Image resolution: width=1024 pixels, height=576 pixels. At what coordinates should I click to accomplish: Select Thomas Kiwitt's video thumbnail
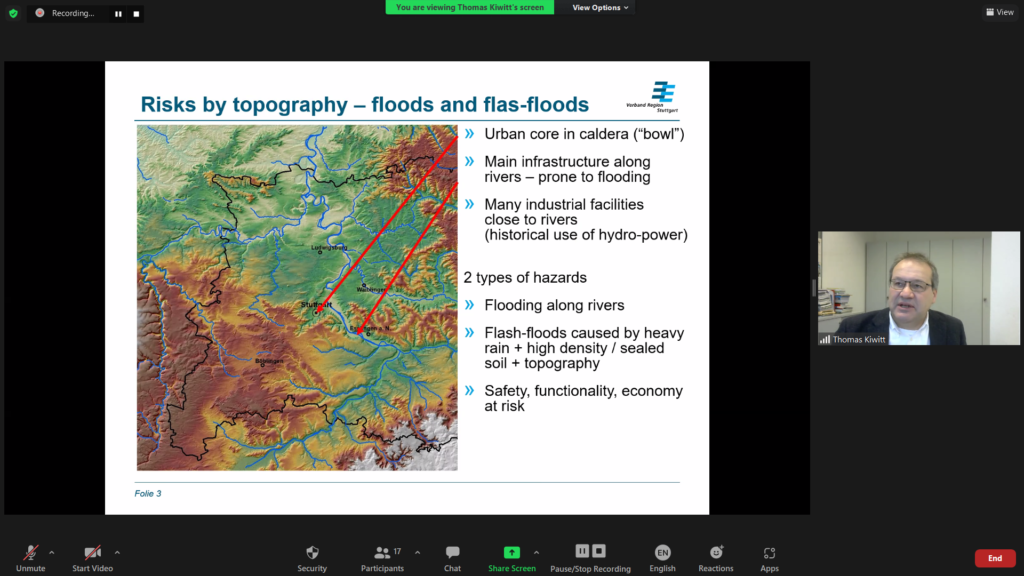tap(918, 288)
